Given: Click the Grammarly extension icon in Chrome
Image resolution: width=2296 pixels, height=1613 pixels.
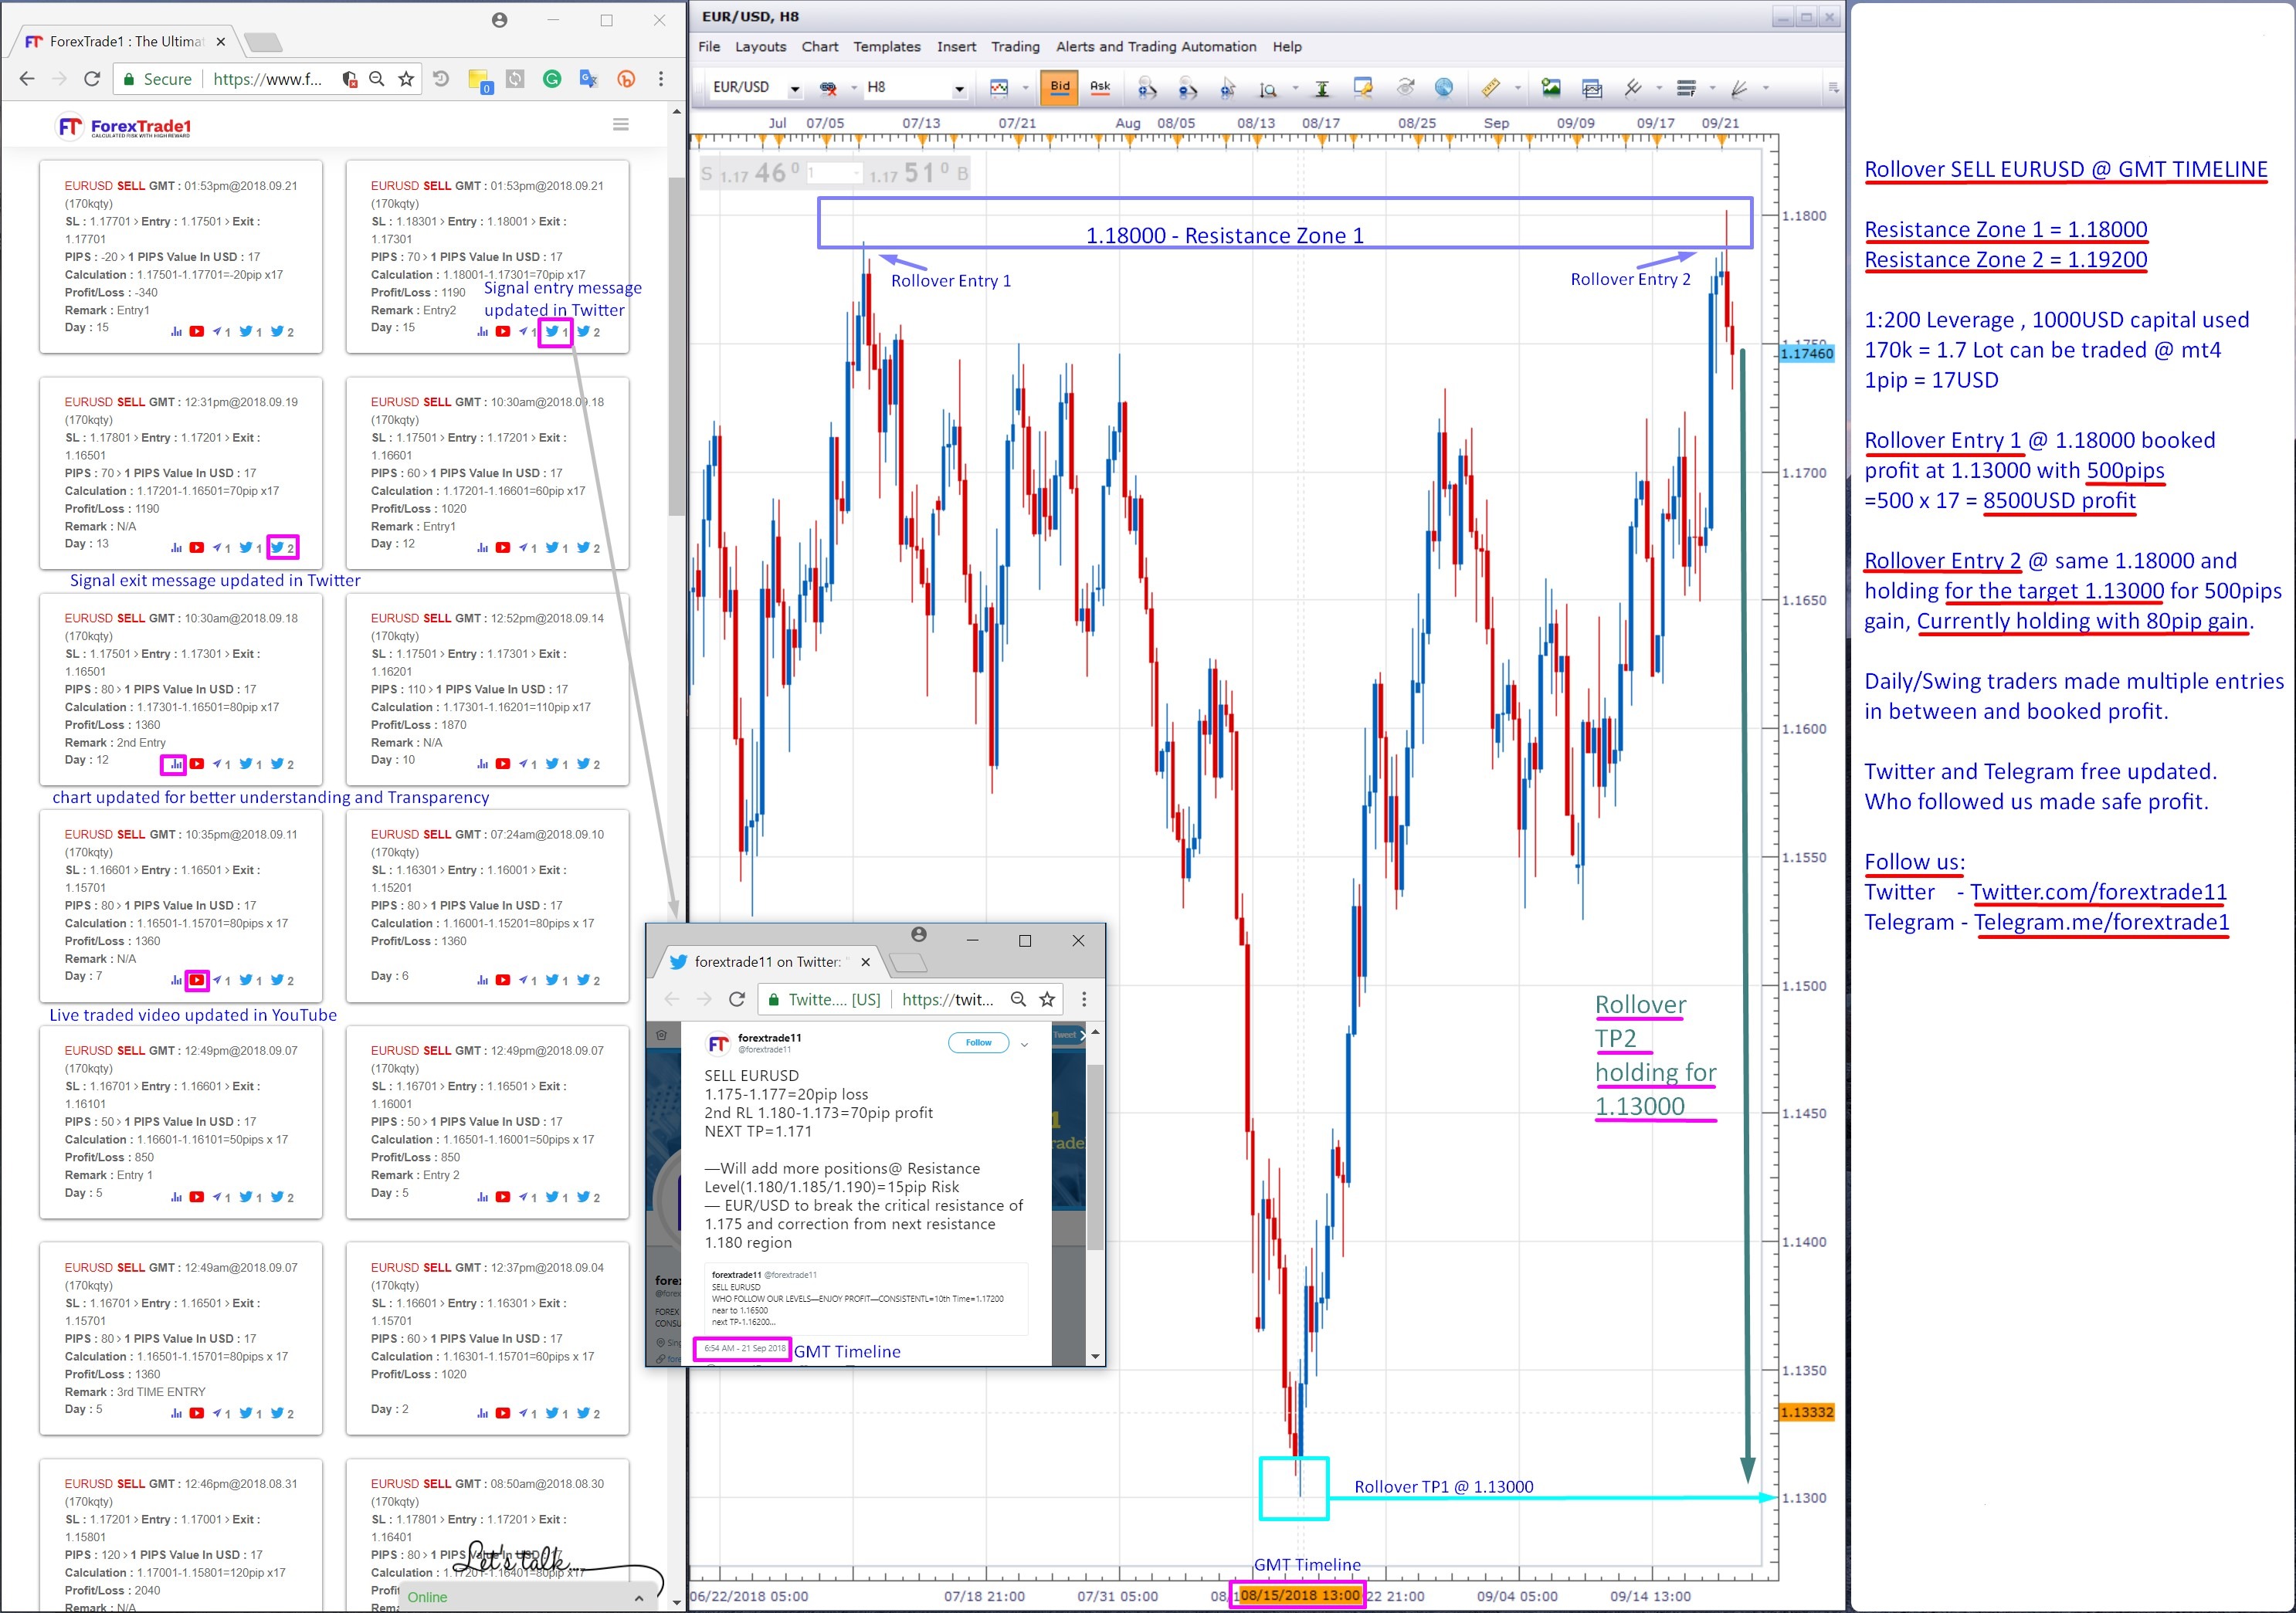Looking at the screenshot, I should pos(552,78).
